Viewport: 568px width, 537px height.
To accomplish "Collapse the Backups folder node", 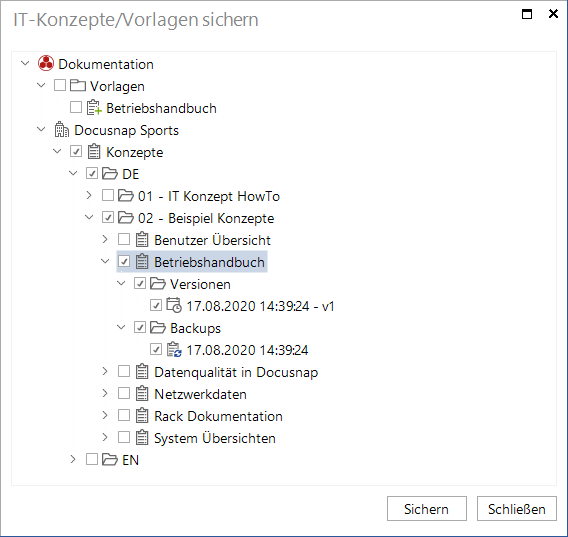I will [x=121, y=327].
